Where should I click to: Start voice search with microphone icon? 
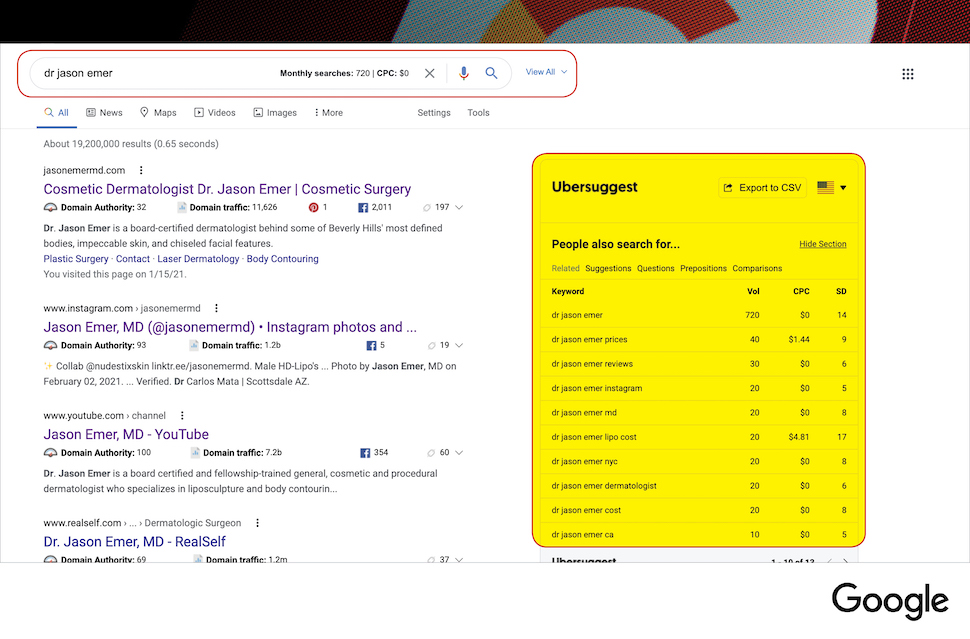463,73
